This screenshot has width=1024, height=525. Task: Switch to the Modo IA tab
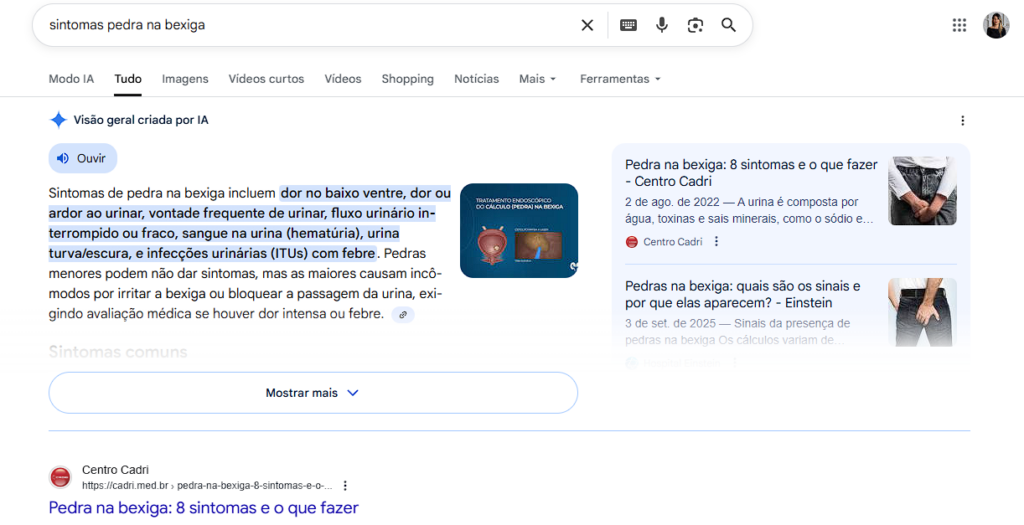pyautogui.click(x=71, y=79)
